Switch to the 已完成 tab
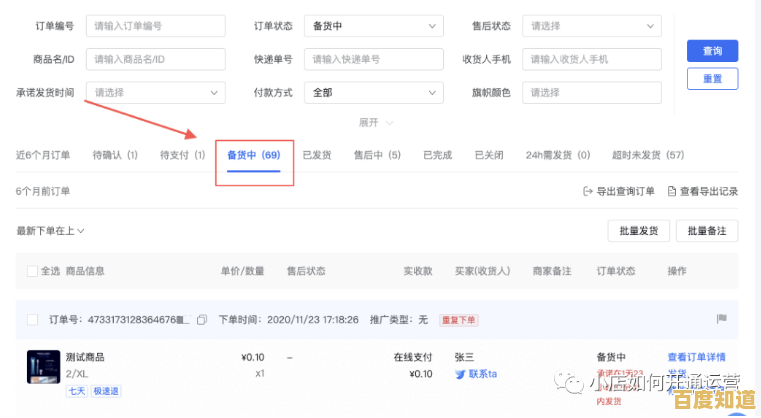This screenshot has width=761, height=418. pos(437,155)
